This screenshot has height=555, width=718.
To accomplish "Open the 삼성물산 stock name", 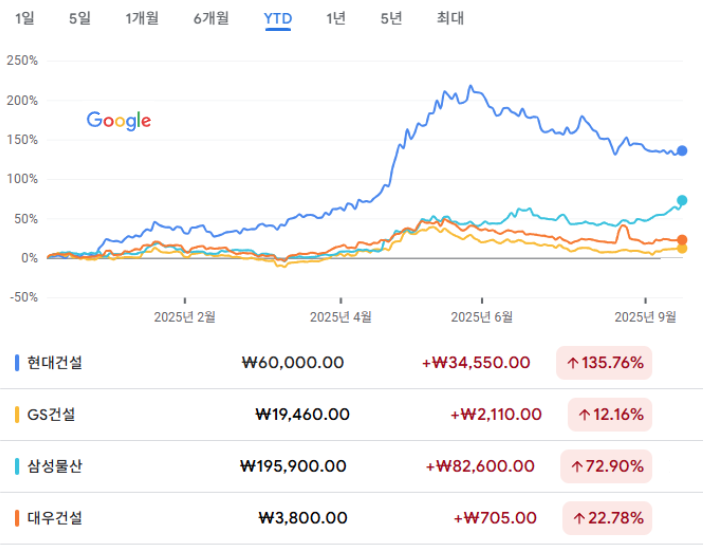I will coord(55,466).
